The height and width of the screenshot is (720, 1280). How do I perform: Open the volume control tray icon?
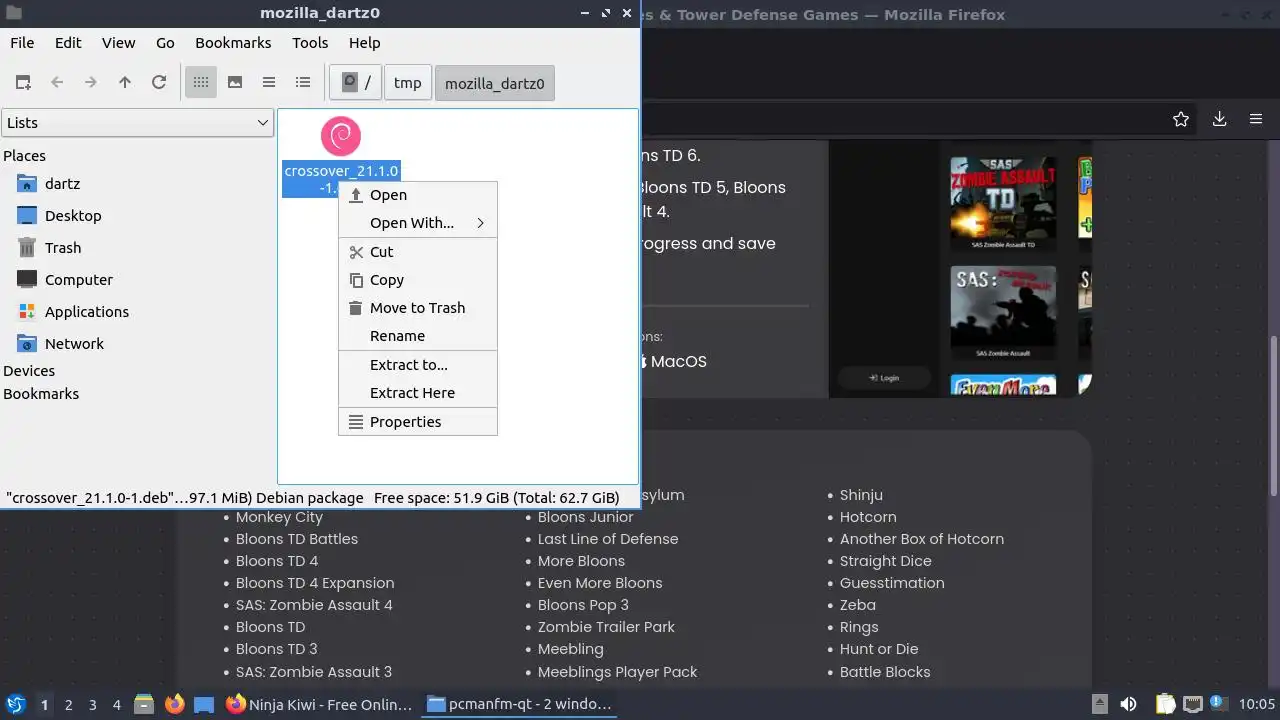pyautogui.click(x=1128, y=704)
